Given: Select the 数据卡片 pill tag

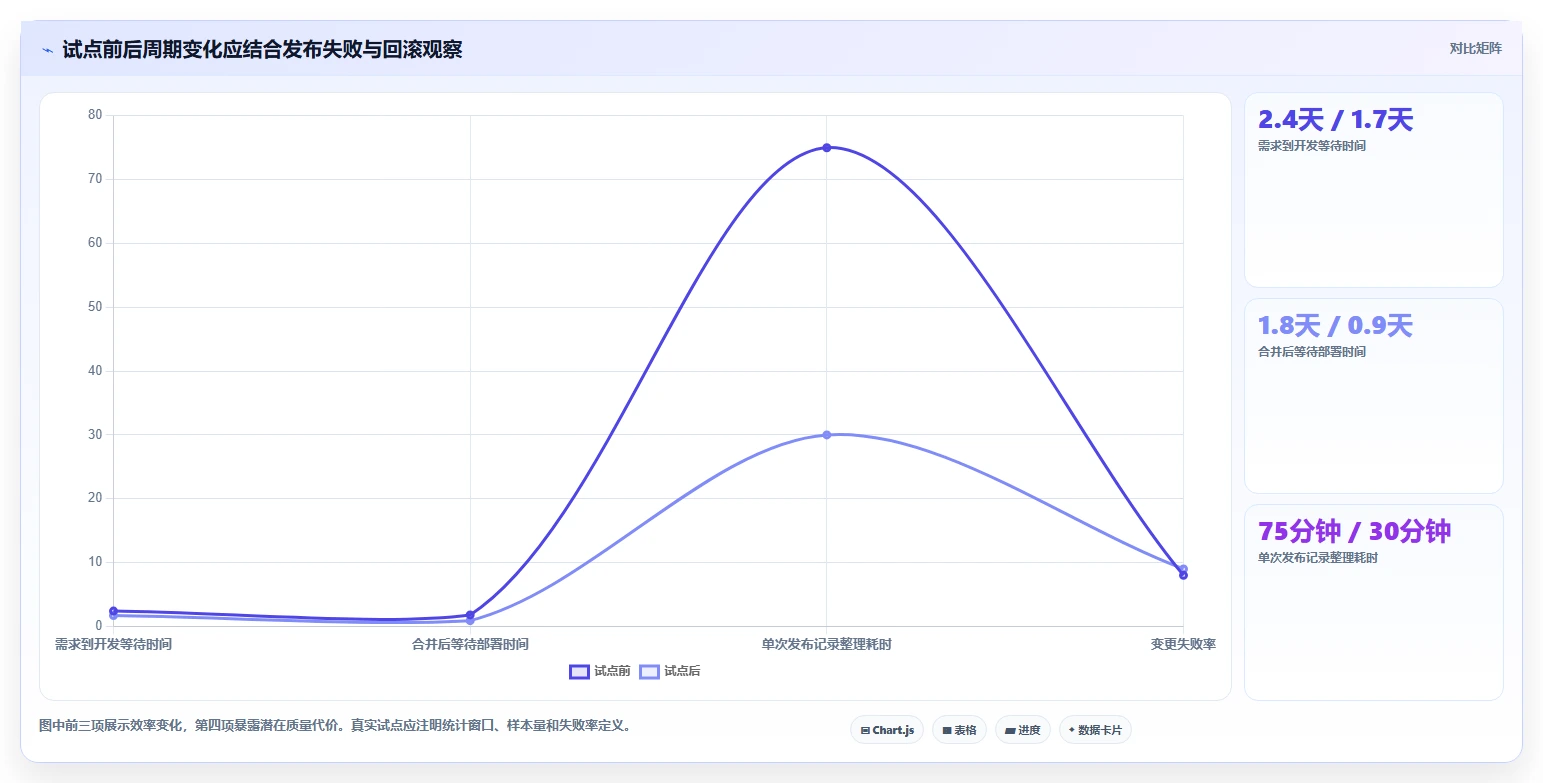Looking at the screenshot, I should coord(1095,730).
